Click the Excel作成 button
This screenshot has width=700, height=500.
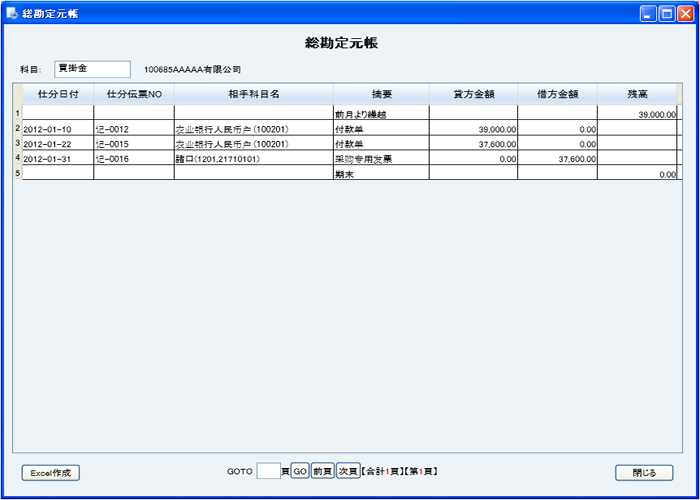click(x=50, y=473)
